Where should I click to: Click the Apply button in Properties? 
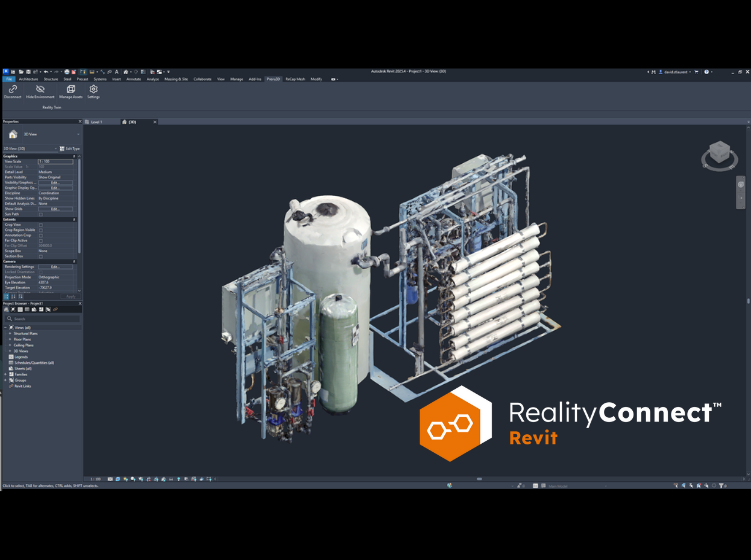click(x=70, y=297)
